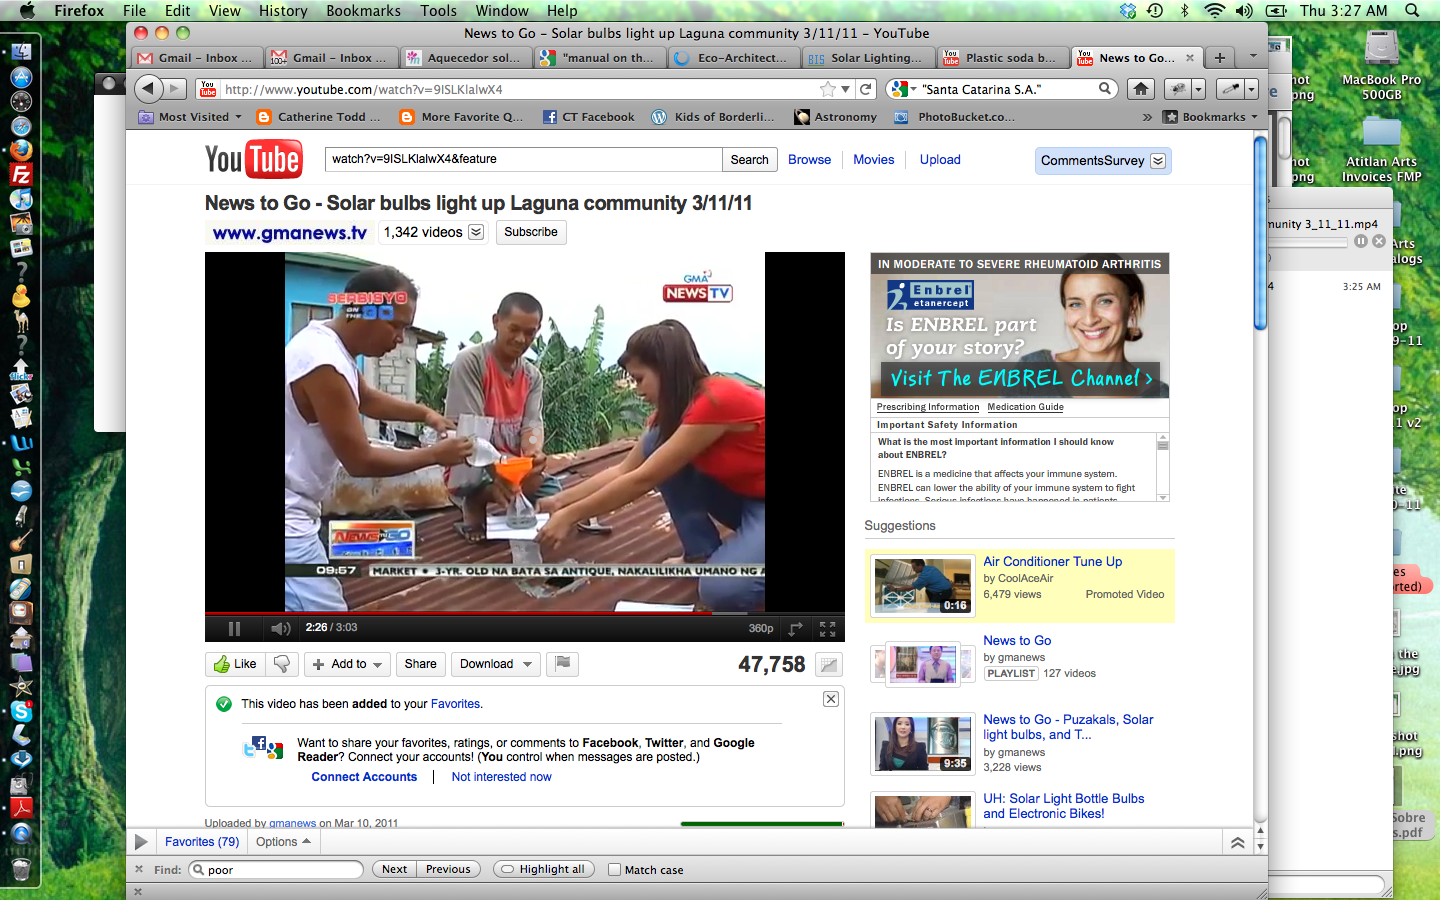This screenshot has width=1440, height=900.
Task: Like the video with the Like button
Action: 236,664
